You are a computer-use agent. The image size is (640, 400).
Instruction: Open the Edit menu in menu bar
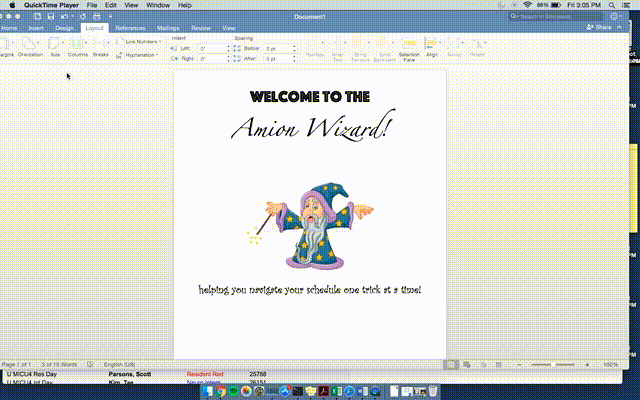tap(111, 5)
